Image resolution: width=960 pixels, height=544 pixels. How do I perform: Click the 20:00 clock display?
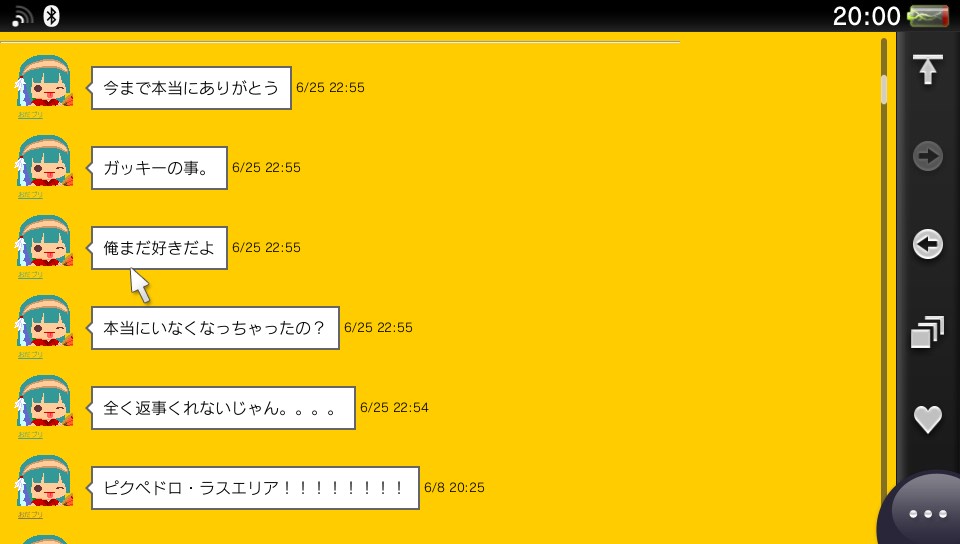click(866, 16)
